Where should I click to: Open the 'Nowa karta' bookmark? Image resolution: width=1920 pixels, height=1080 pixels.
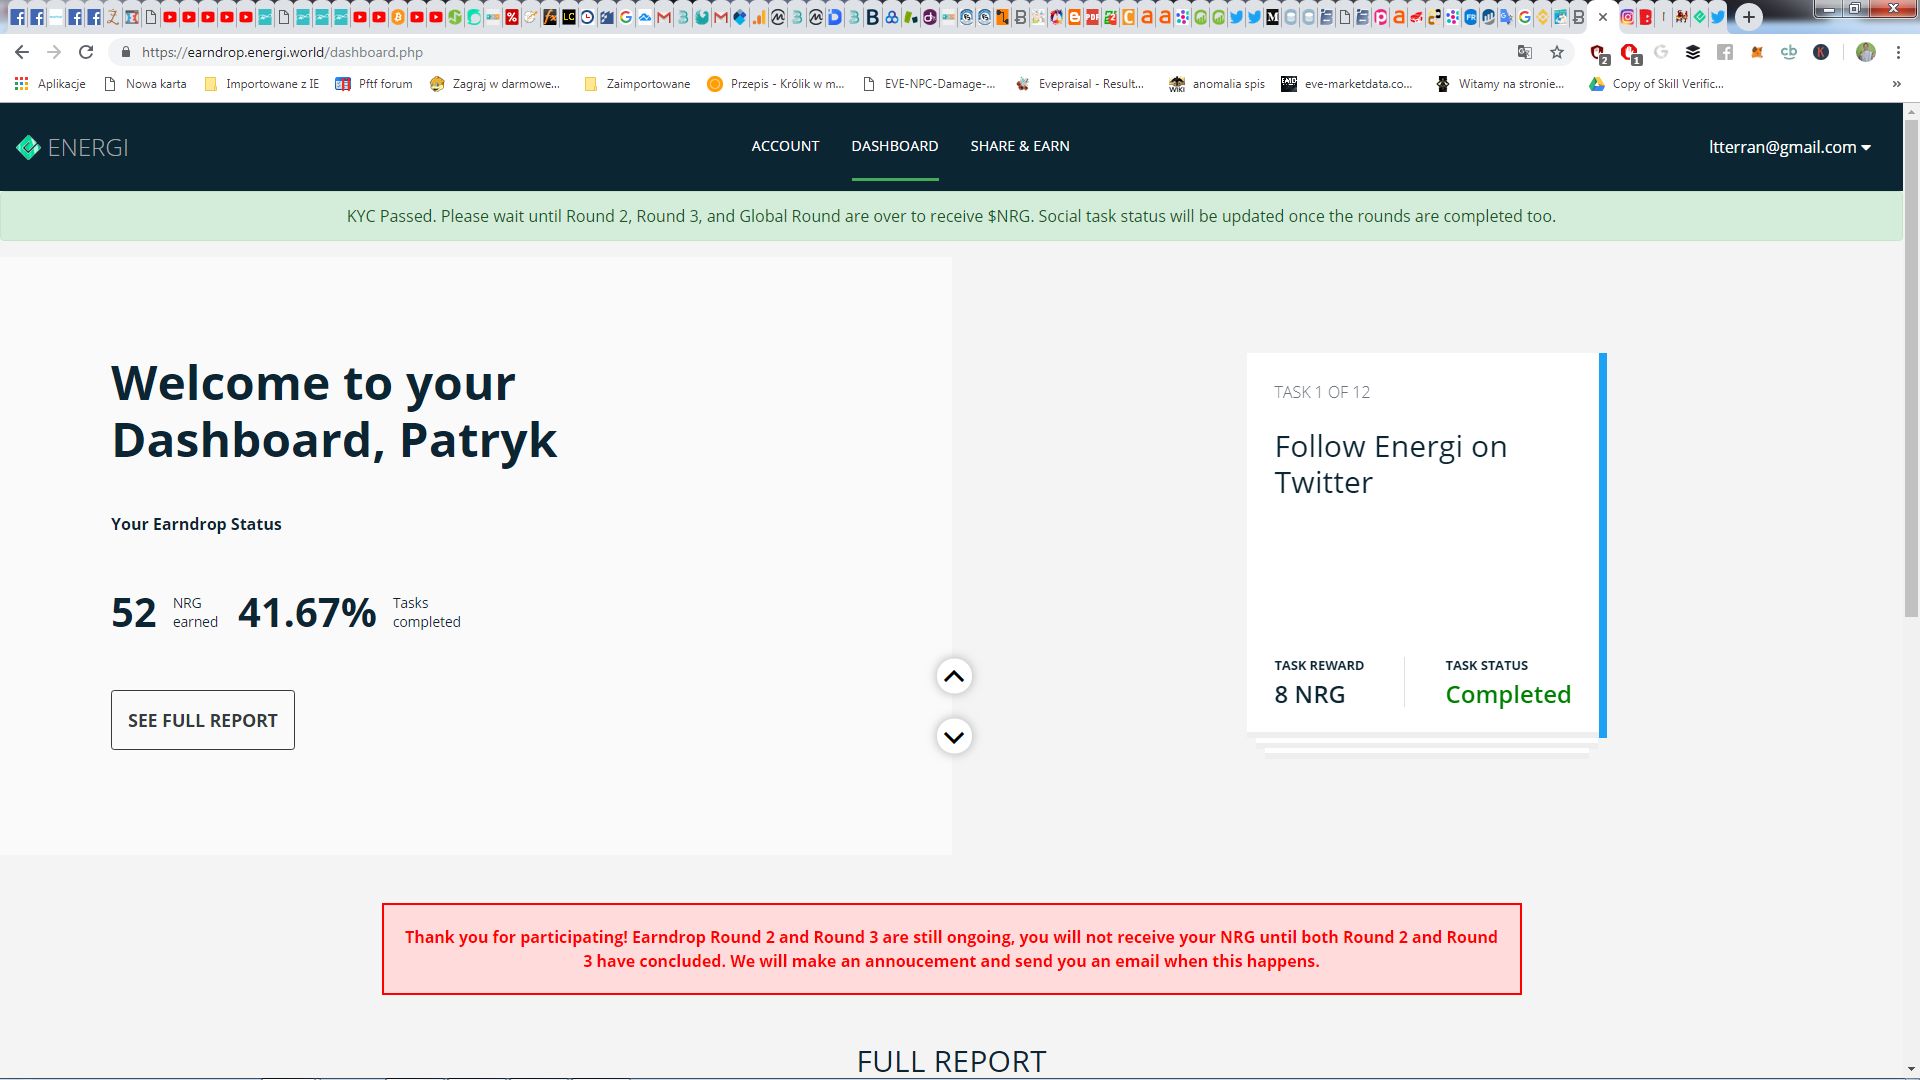tap(145, 84)
